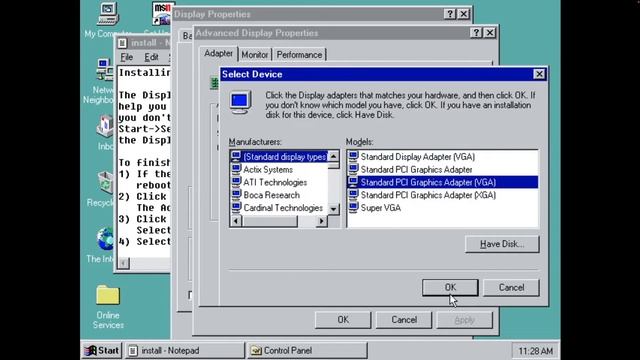Image resolution: width=640 pixels, height=360 pixels.
Task: Click monitor icon beside Actix Systems
Action: coord(236,169)
